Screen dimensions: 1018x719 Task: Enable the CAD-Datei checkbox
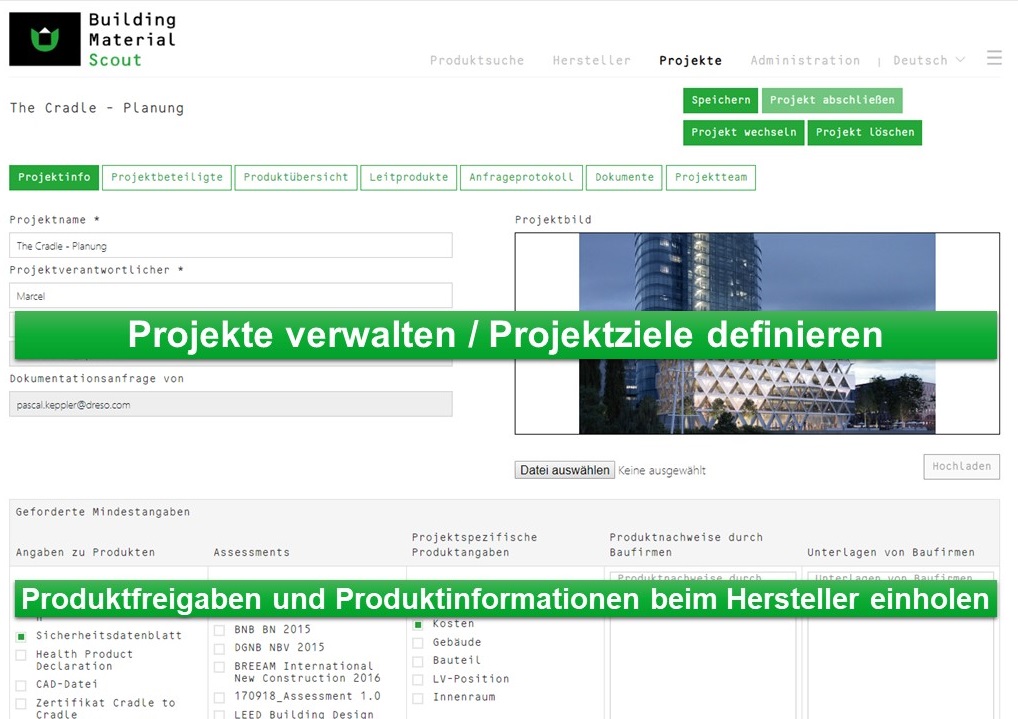pos(21,685)
